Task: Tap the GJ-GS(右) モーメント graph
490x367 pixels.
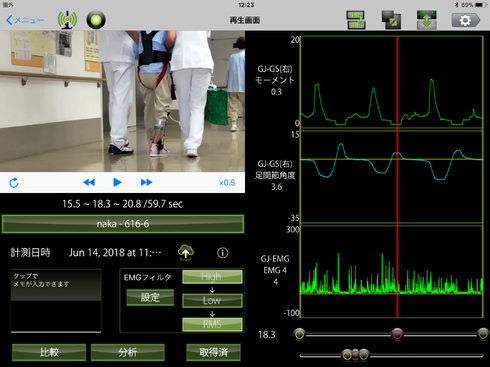Action: (391, 82)
